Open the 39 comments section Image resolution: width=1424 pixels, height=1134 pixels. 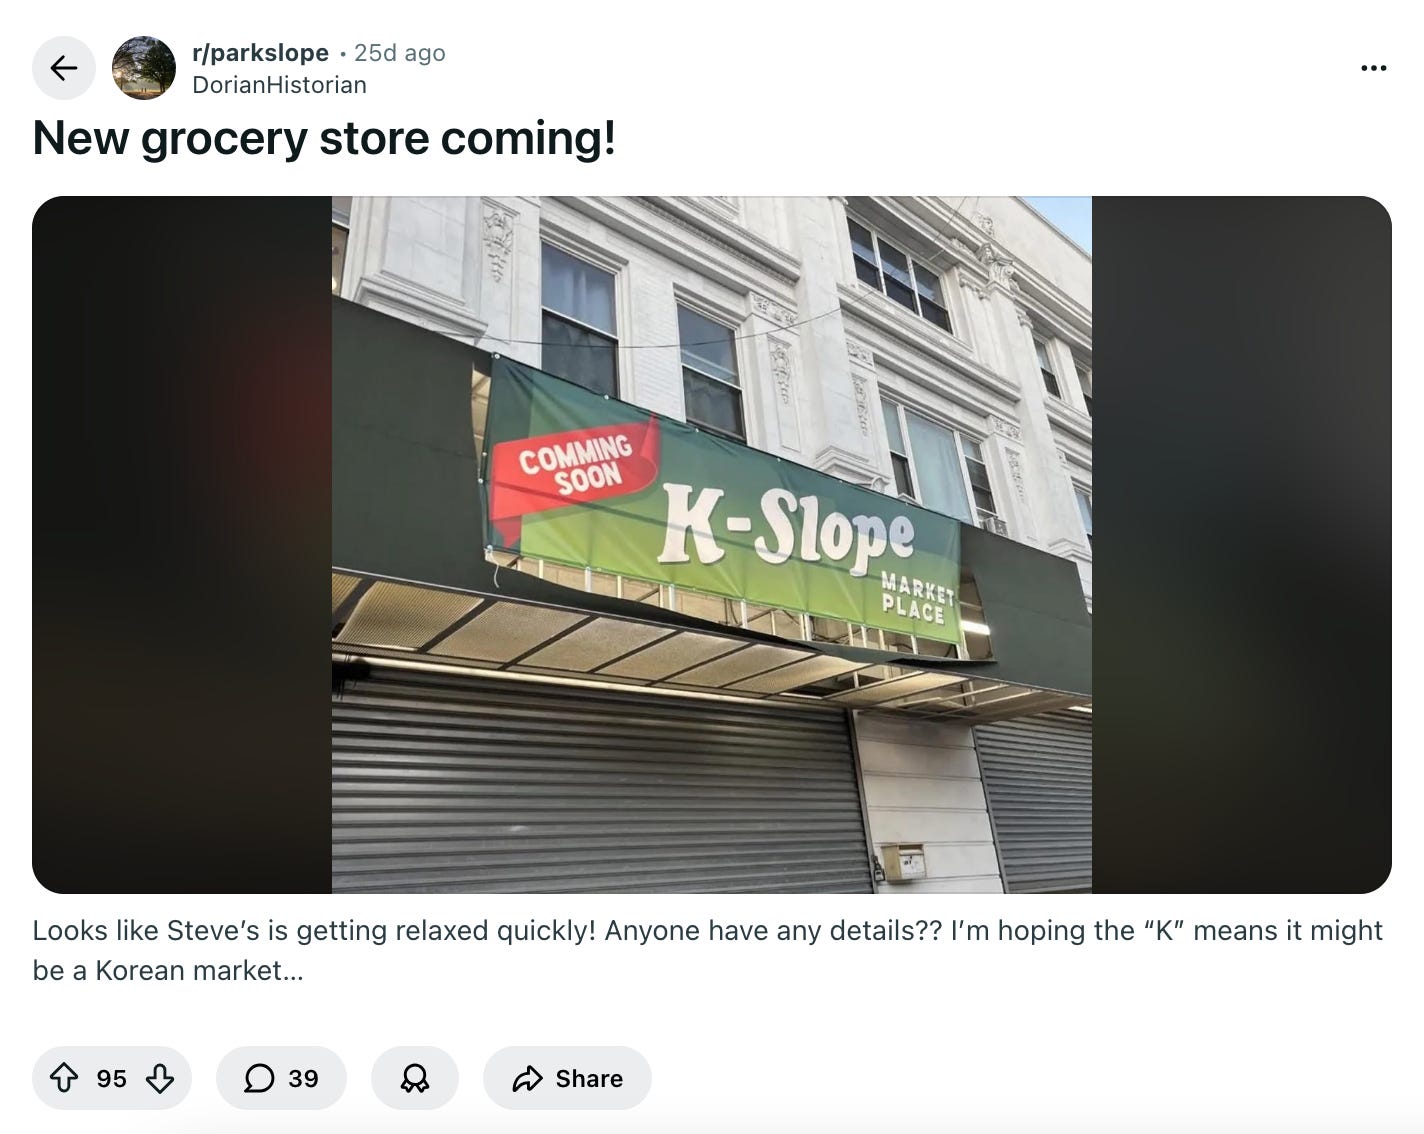pyautogui.click(x=281, y=1078)
